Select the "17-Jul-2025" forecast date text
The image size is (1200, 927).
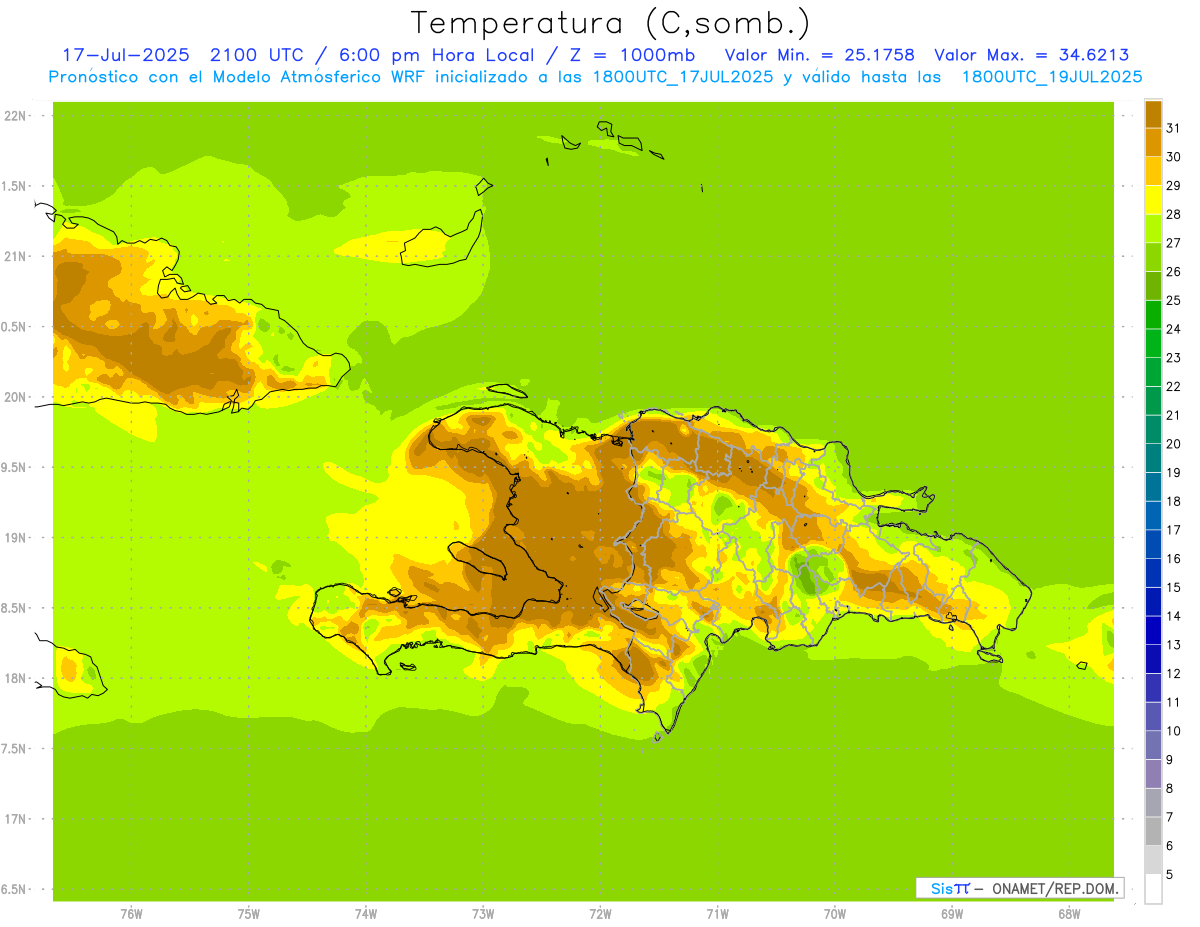[126, 55]
